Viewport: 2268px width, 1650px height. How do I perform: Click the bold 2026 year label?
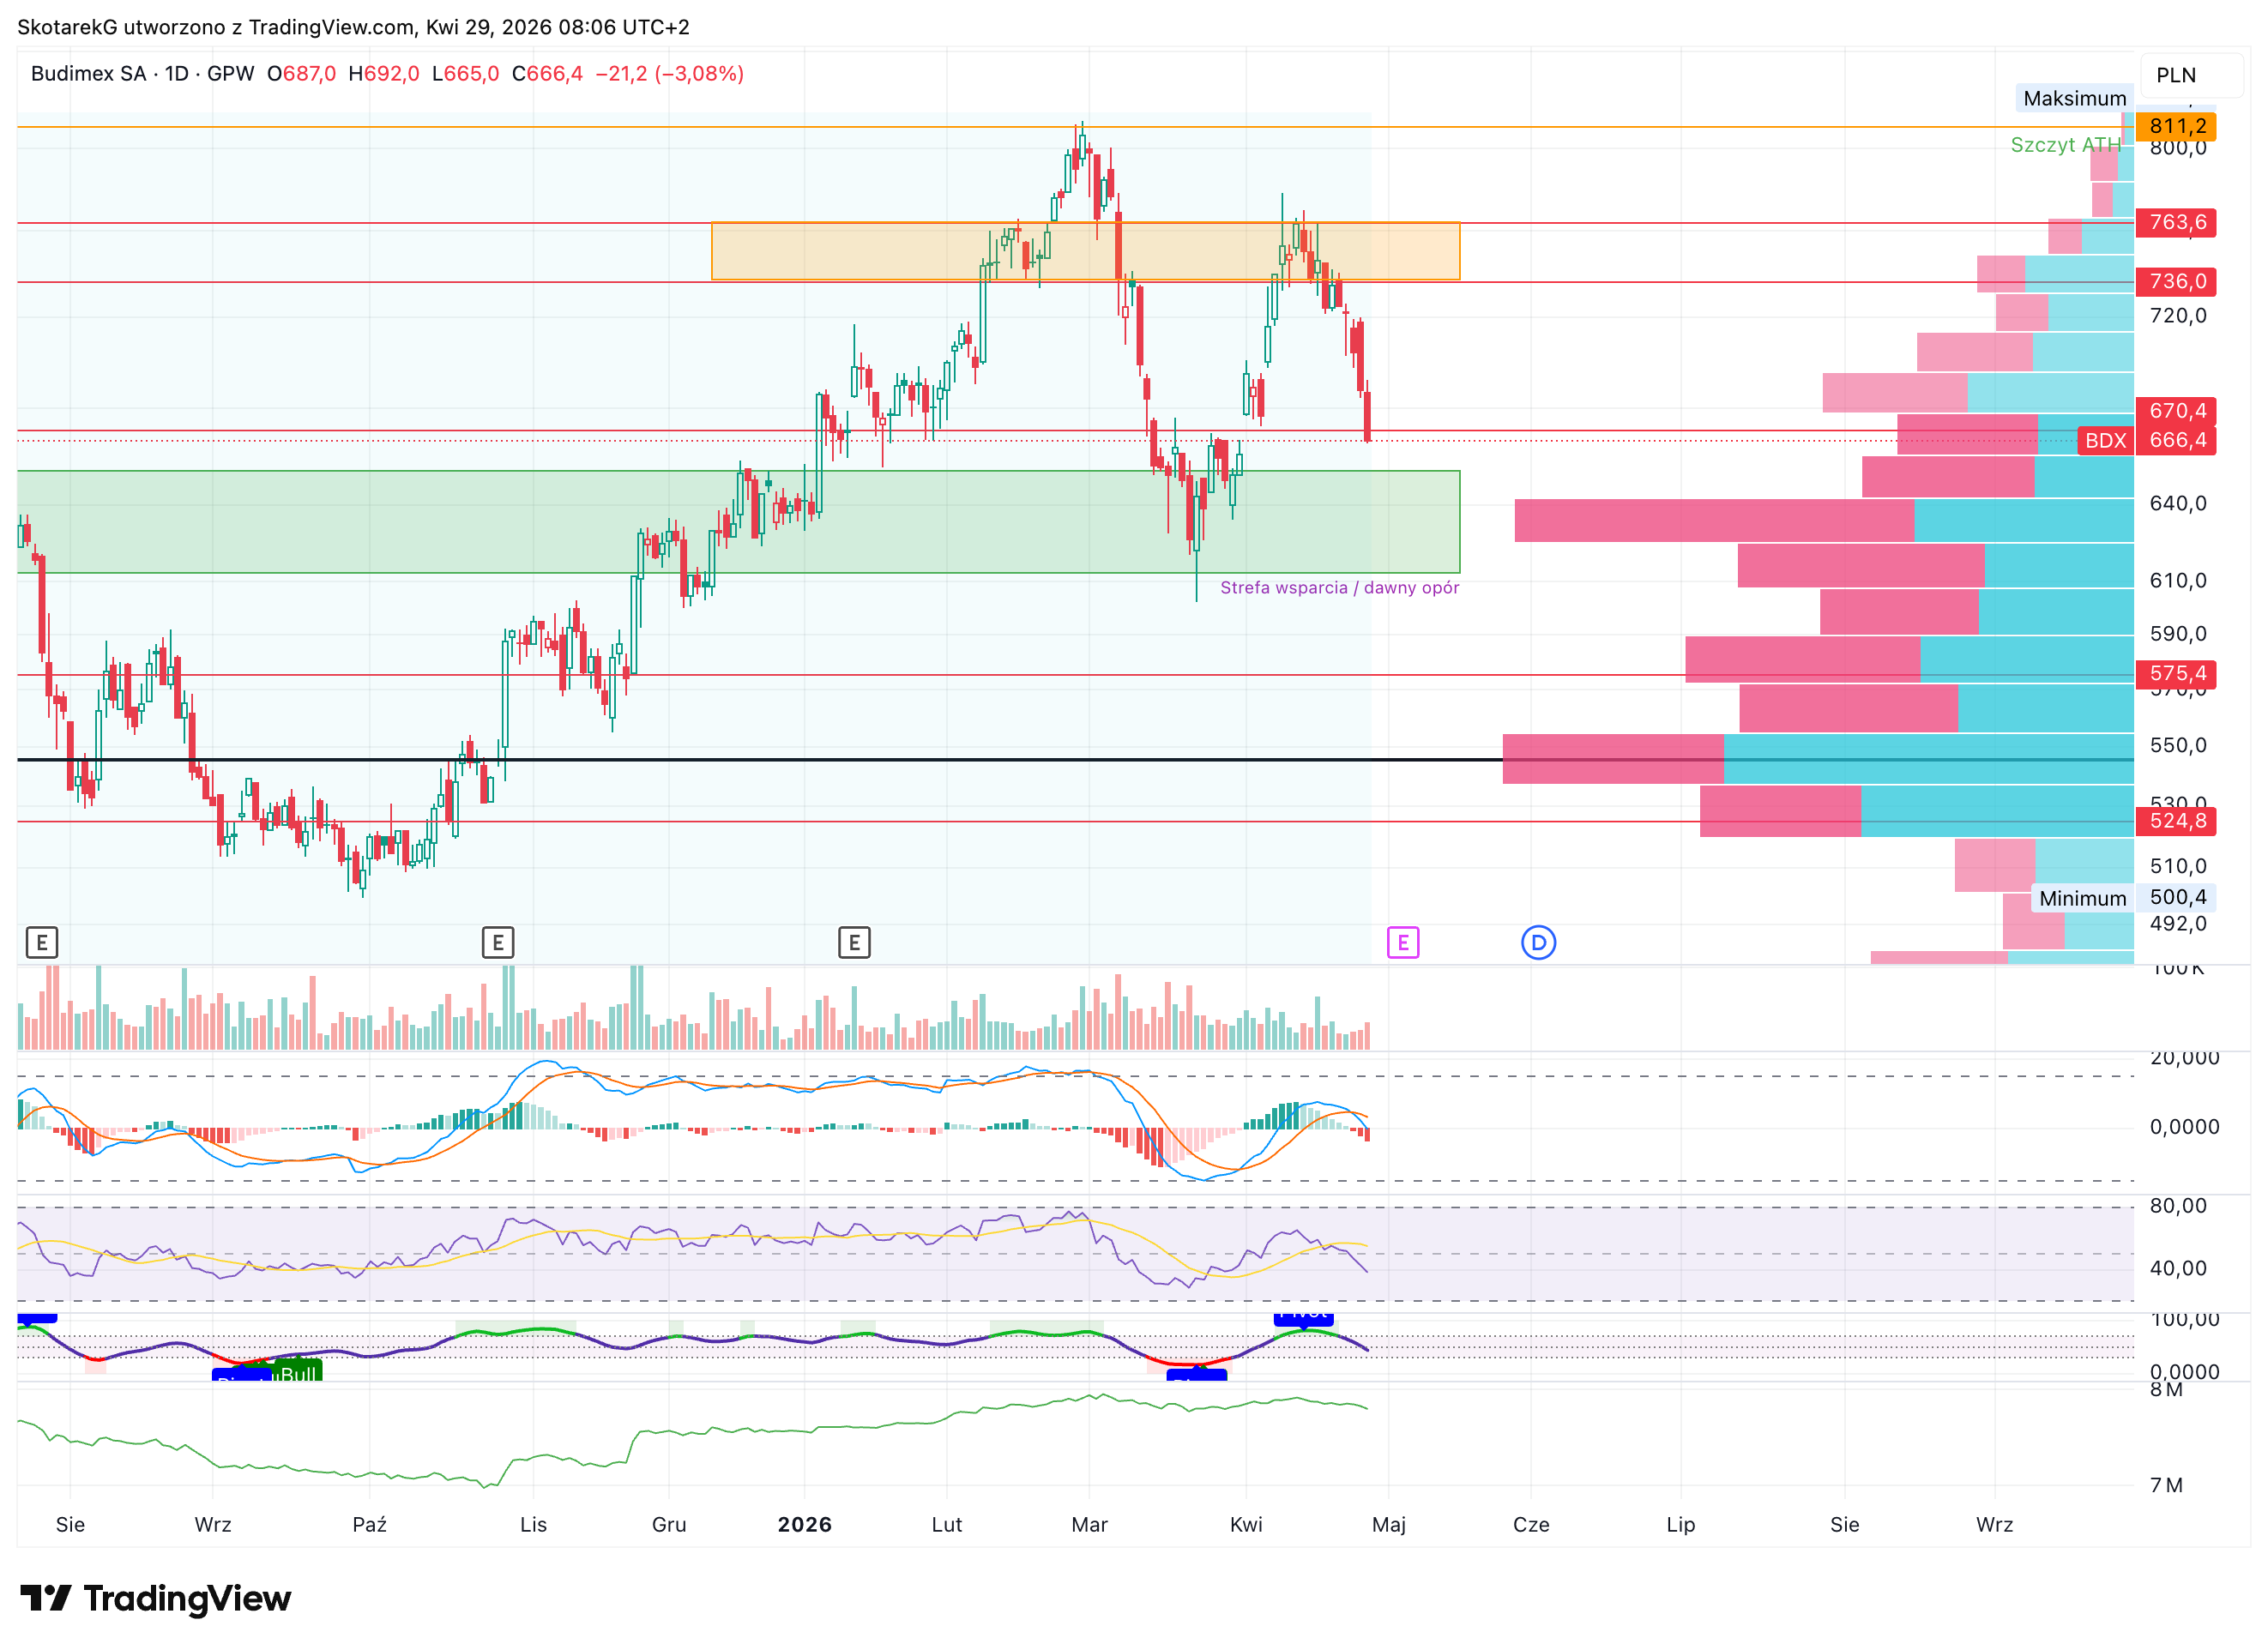point(805,1524)
